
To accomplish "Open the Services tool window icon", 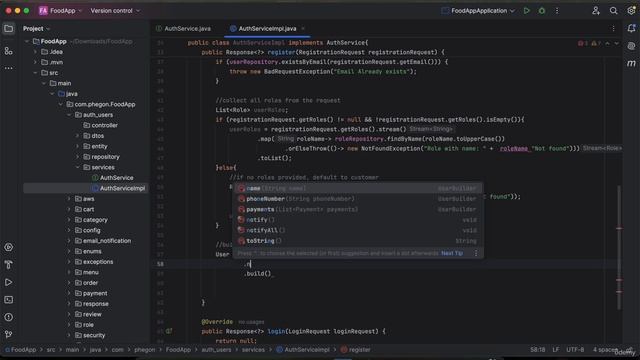I will tap(9, 247).
